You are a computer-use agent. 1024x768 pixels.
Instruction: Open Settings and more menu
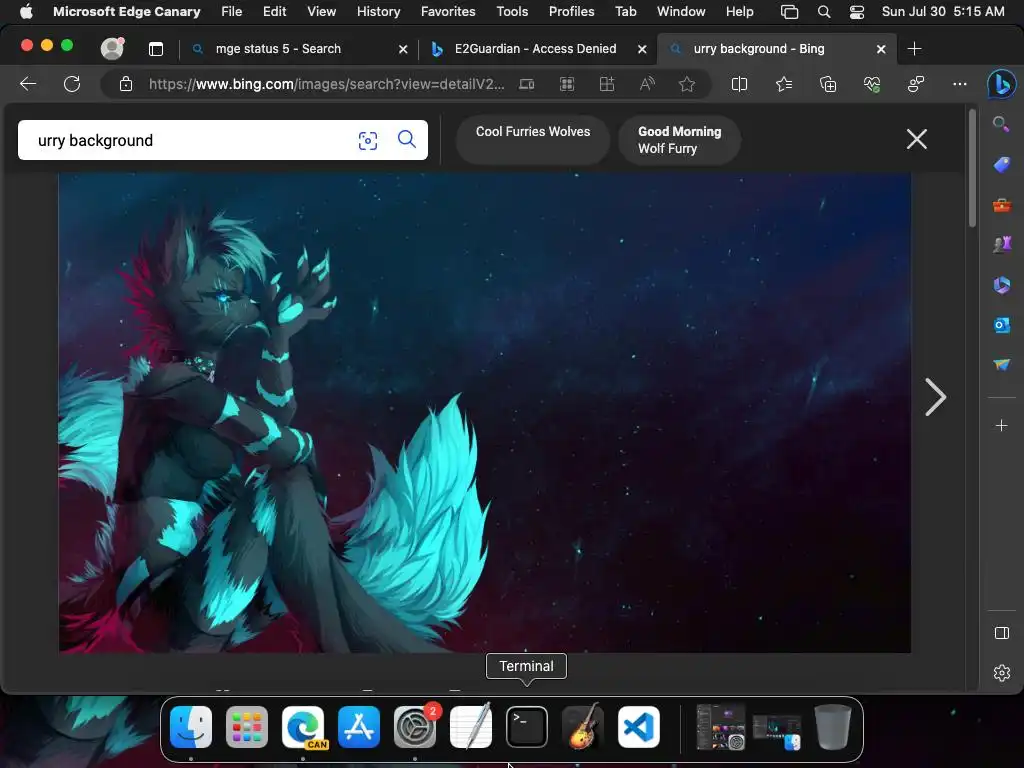pyautogui.click(x=959, y=84)
